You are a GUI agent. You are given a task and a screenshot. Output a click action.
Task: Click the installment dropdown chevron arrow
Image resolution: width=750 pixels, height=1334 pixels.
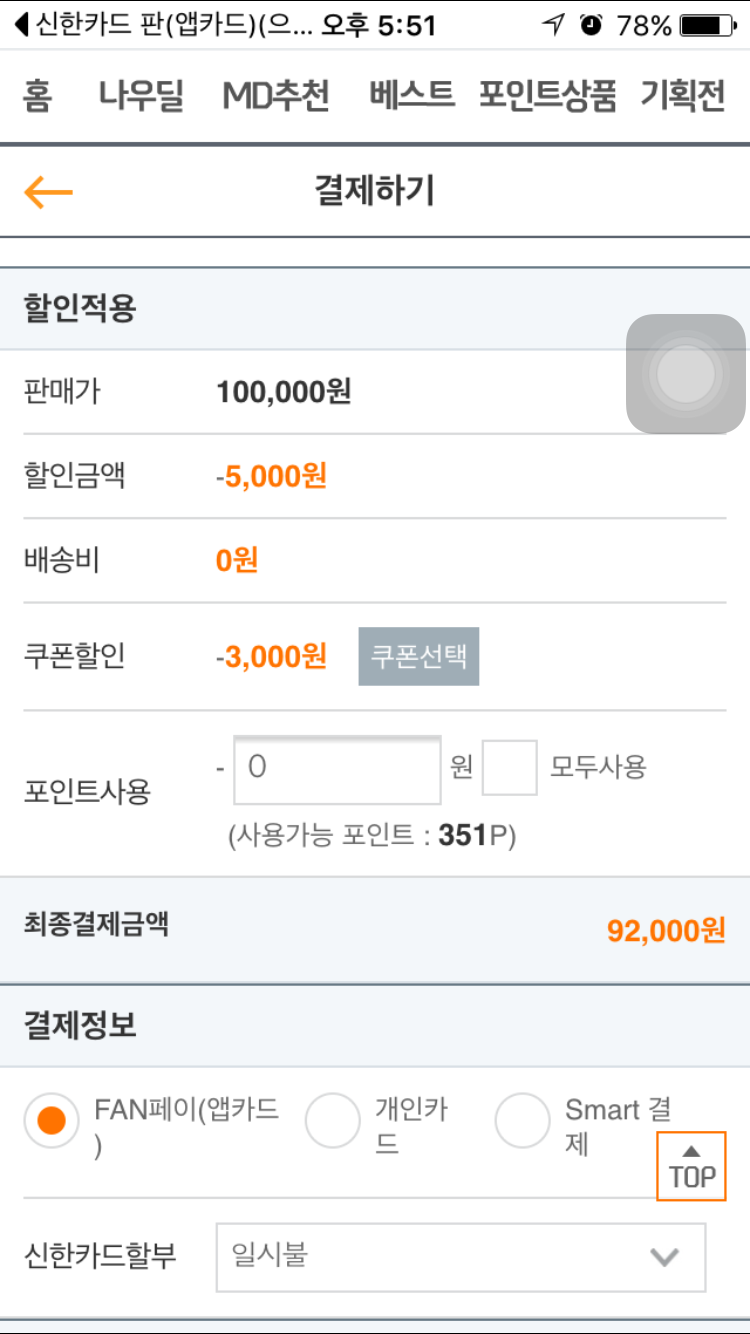pyautogui.click(x=664, y=1257)
